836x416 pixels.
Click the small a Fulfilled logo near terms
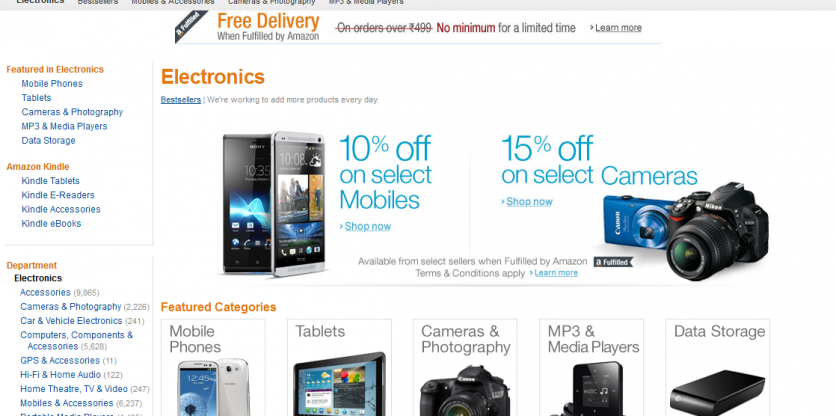click(x=613, y=262)
